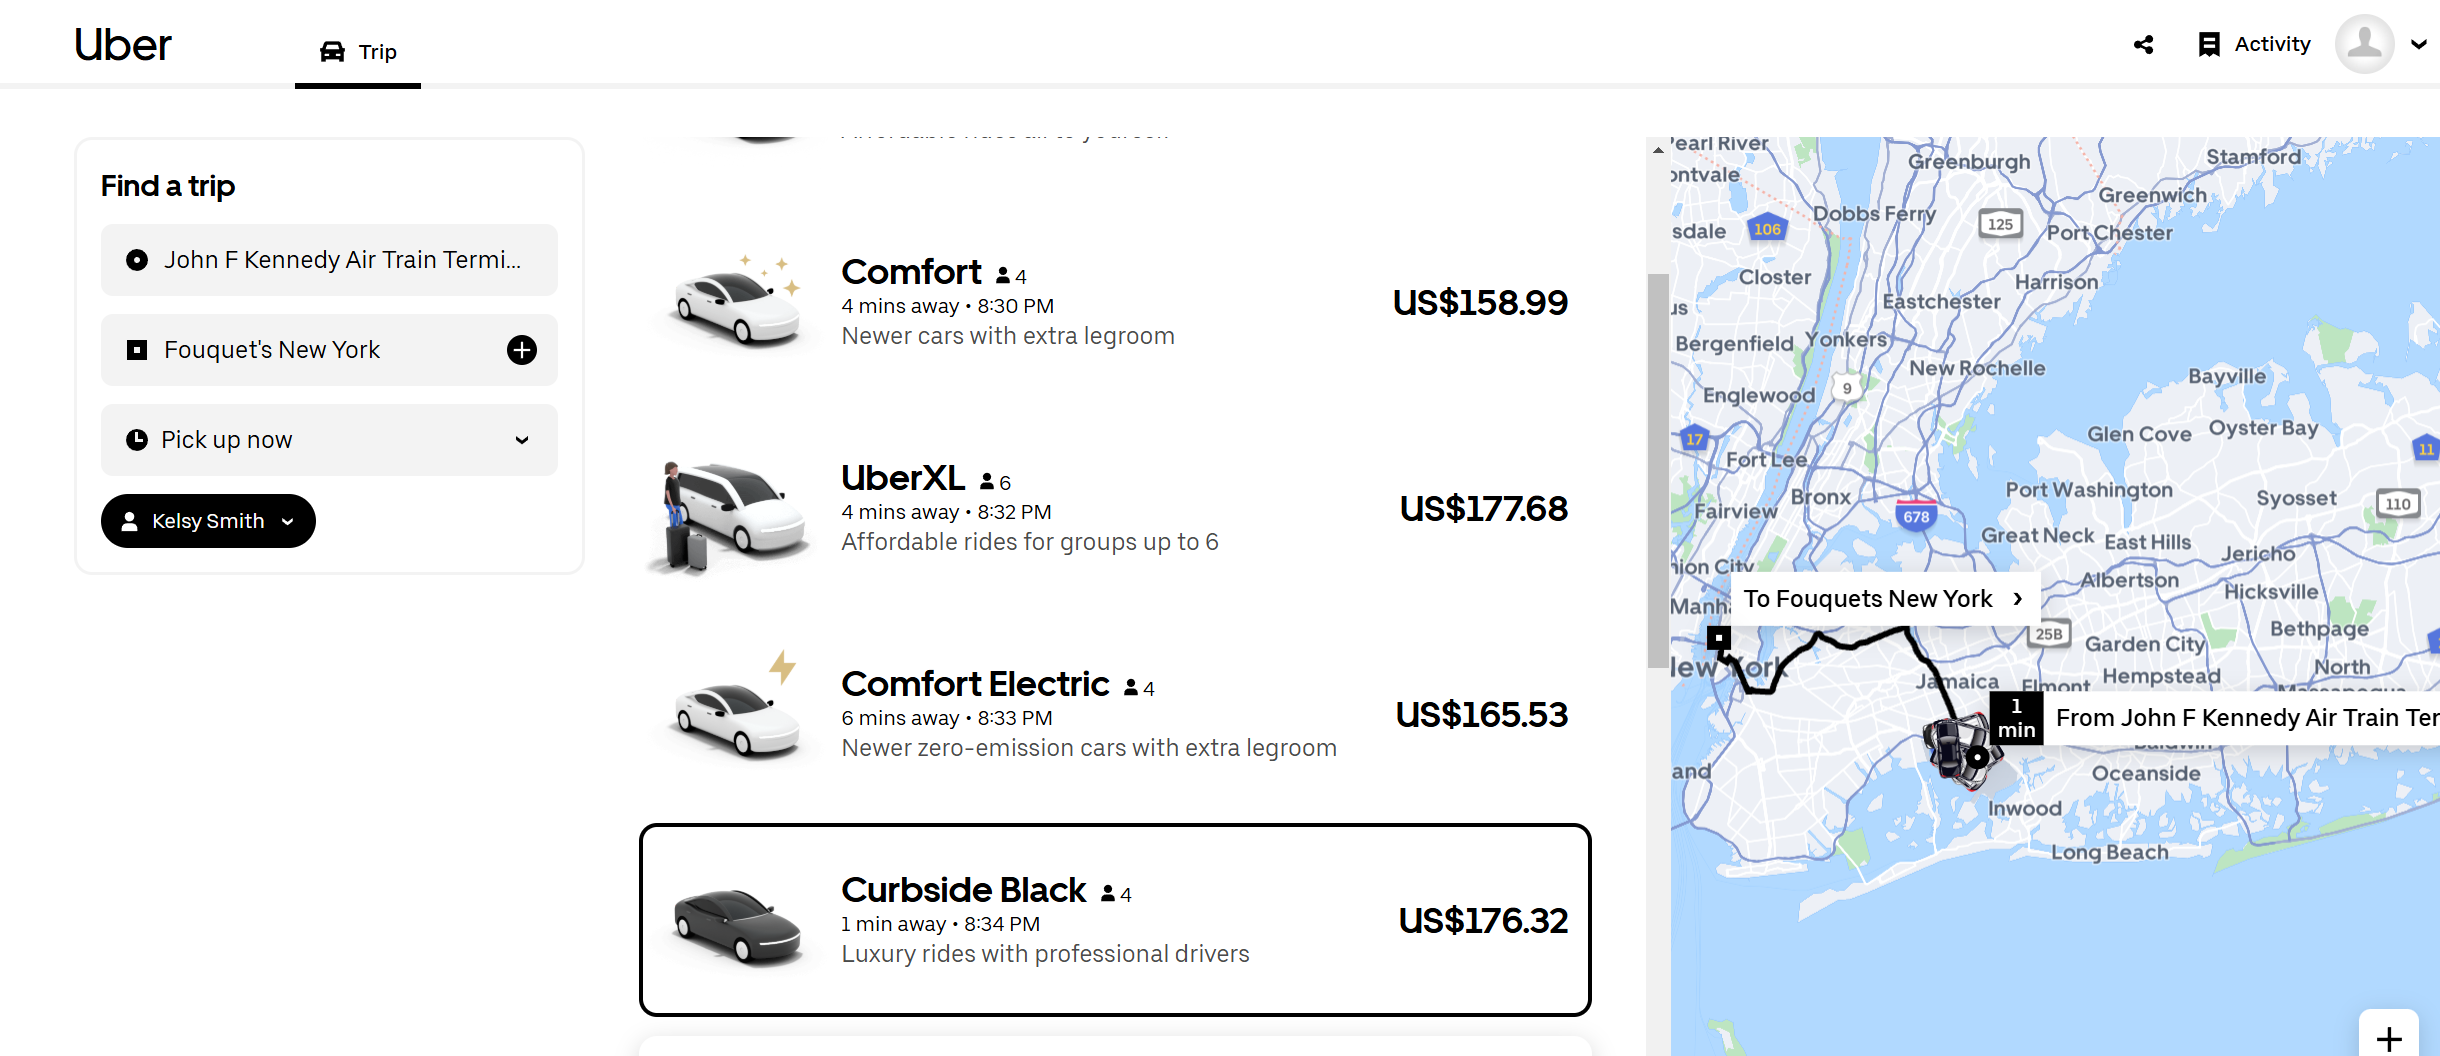Viewport: 2440px width, 1056px height.
Task: Open the profile avatar menu
Action: [2364, 44]
